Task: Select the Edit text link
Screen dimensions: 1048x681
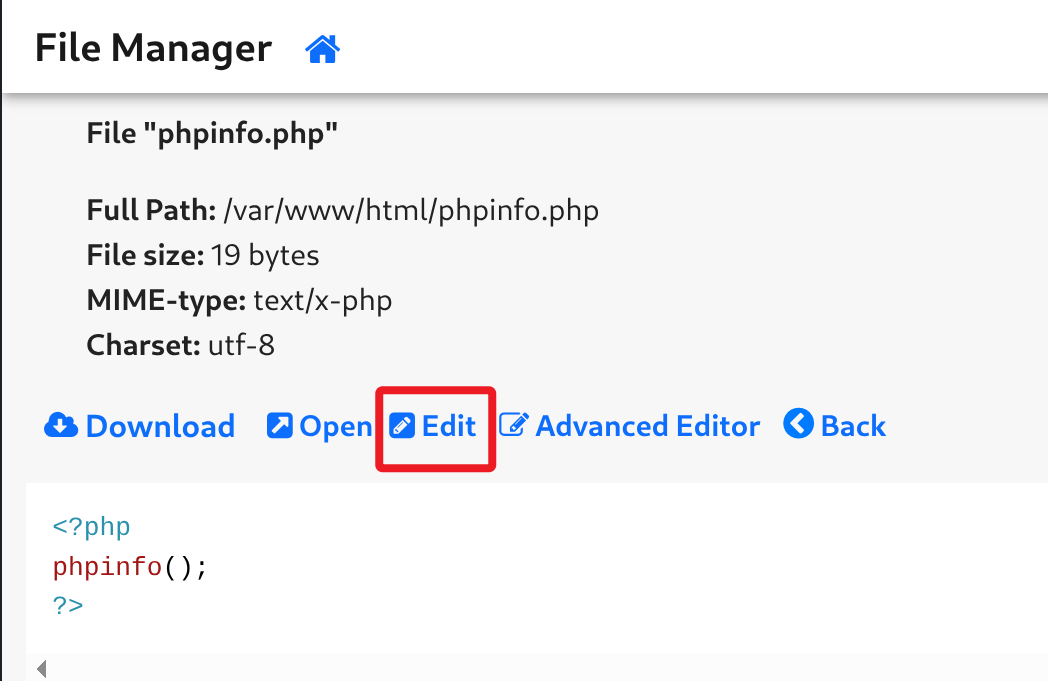Action: (449, 426)
